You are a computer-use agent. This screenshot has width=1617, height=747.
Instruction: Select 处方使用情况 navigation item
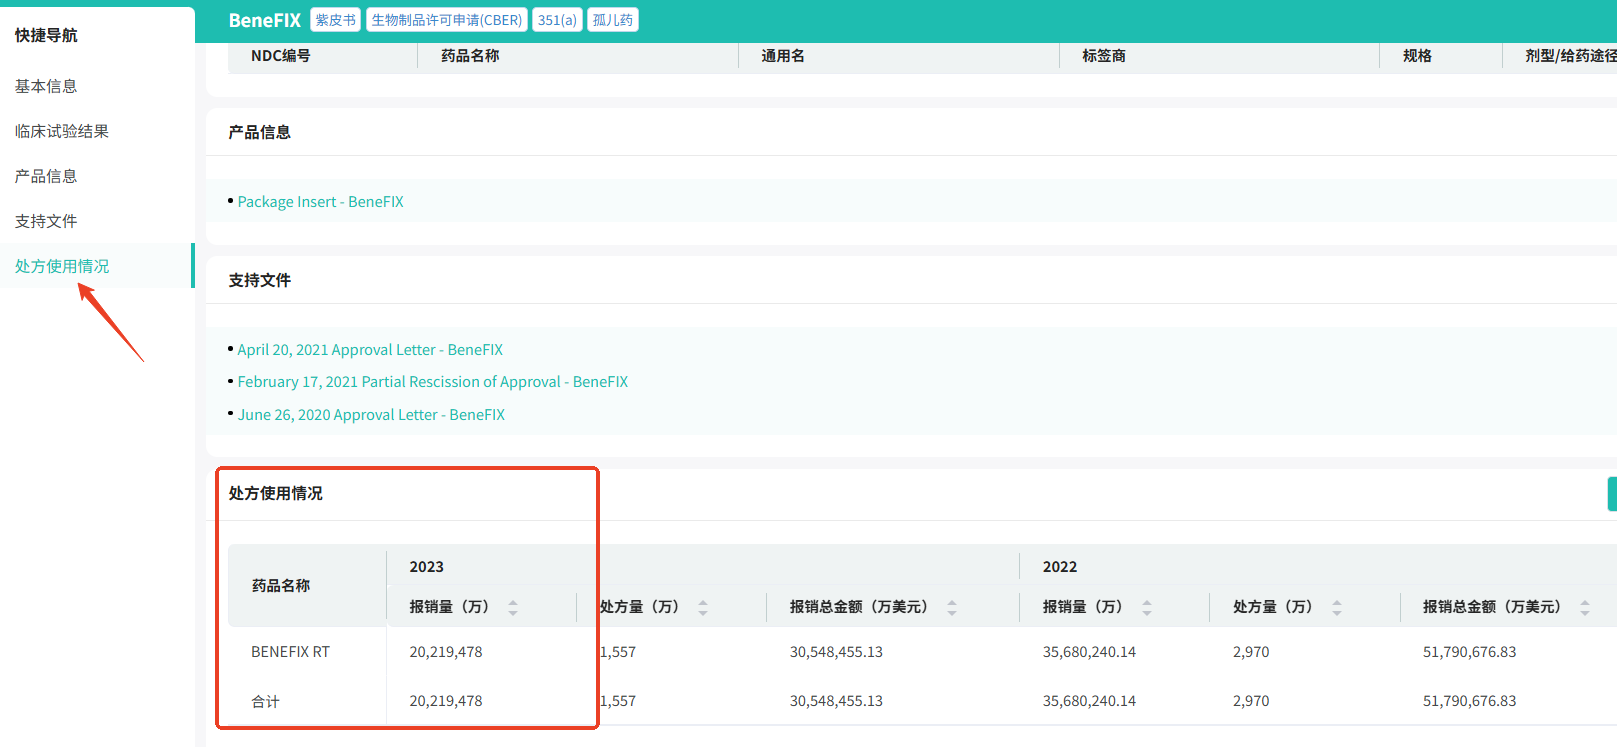tap(62, 266)
